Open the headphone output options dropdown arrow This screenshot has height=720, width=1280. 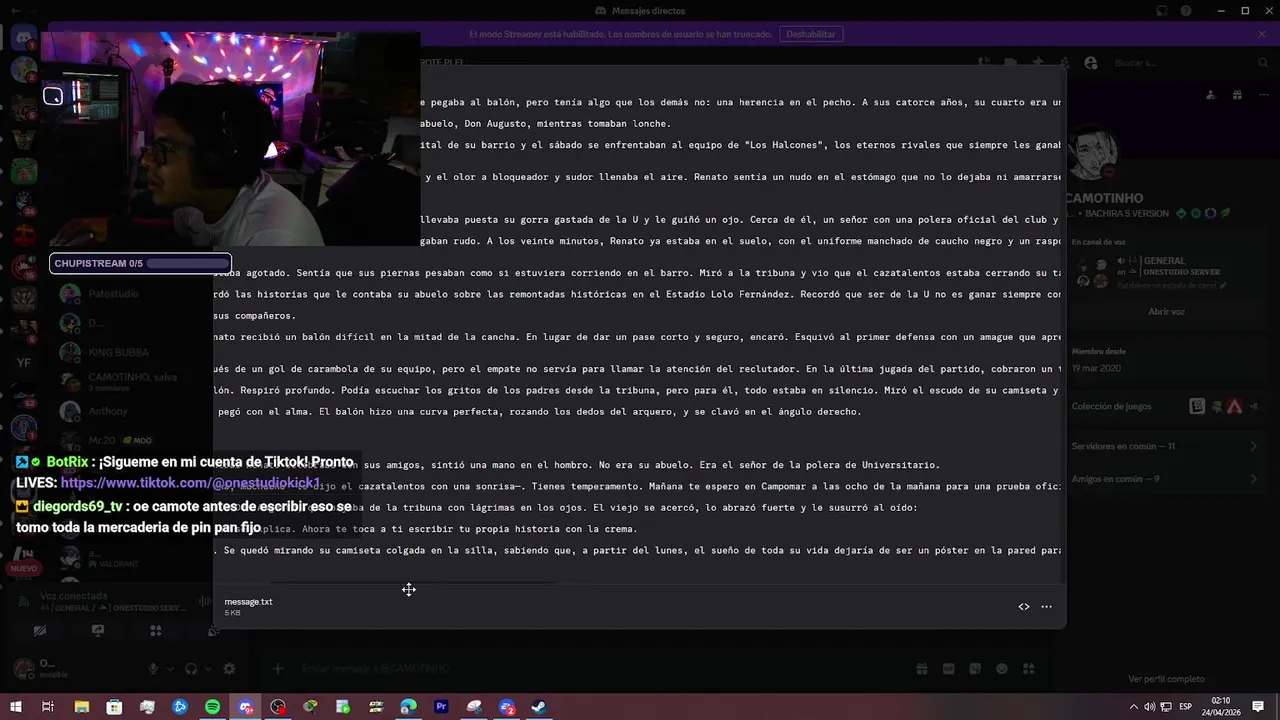click(207, 669)
